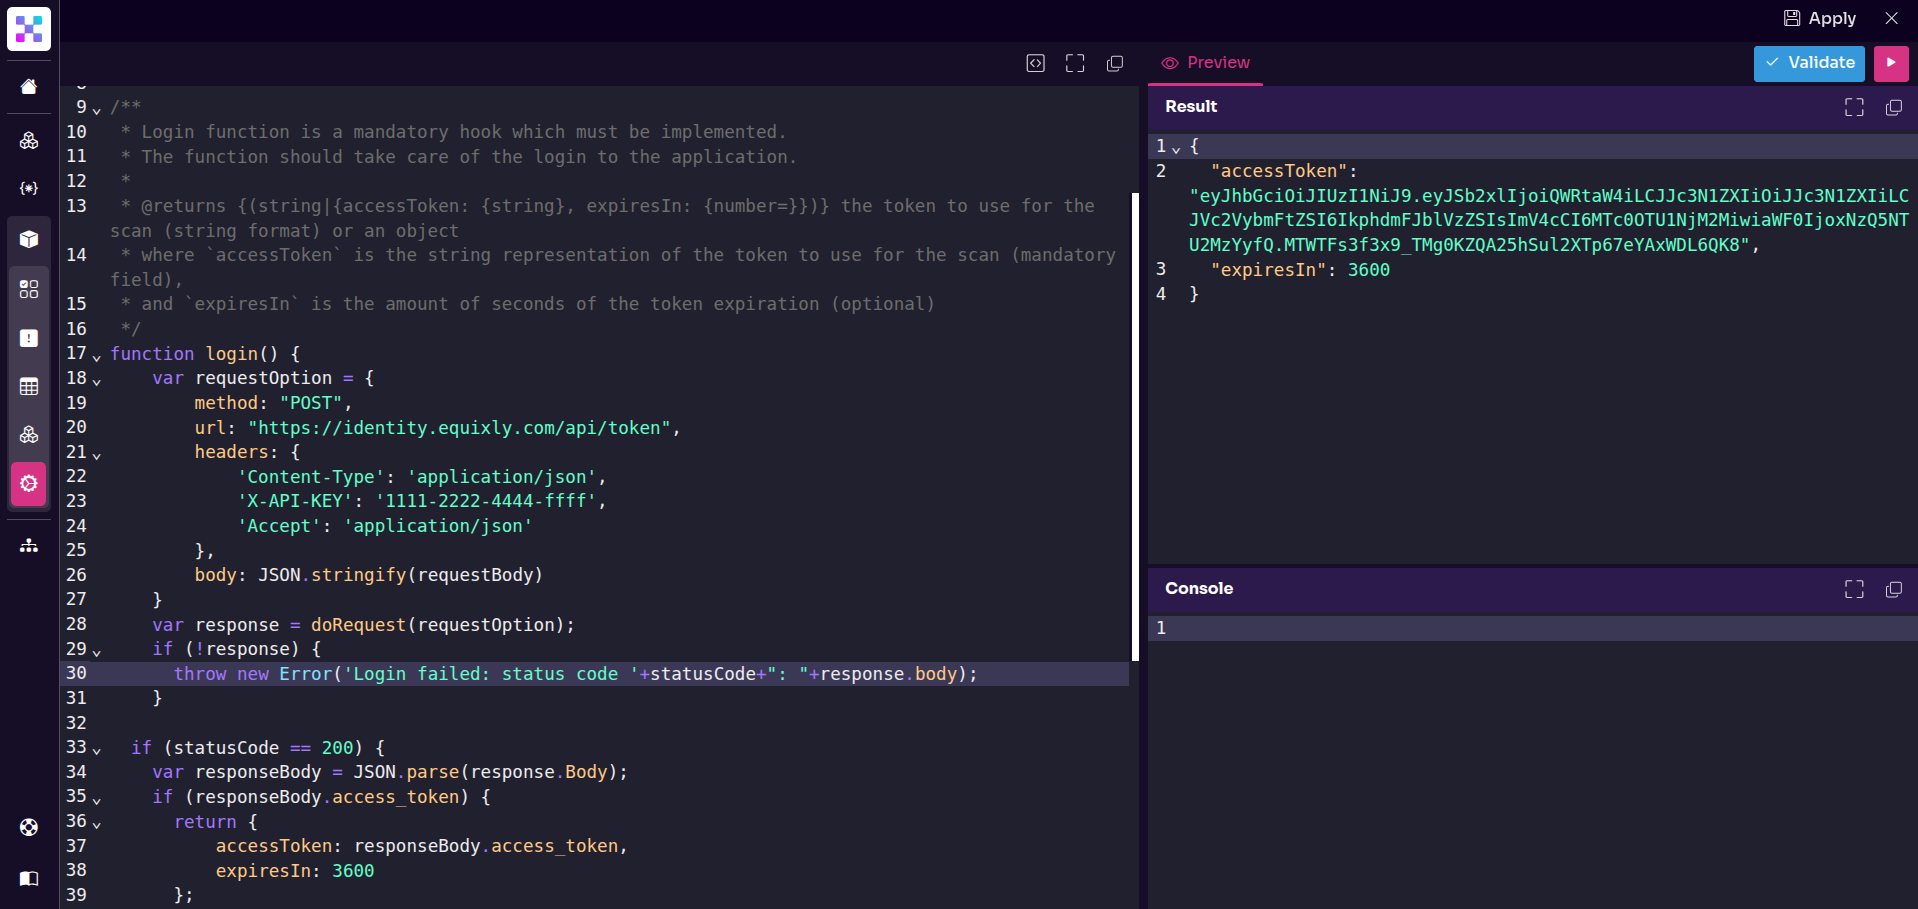The width and height of the screenshot is (1918, 909).
Task: Fold requestOption object at line 18
Action: [x=97, y=381]
